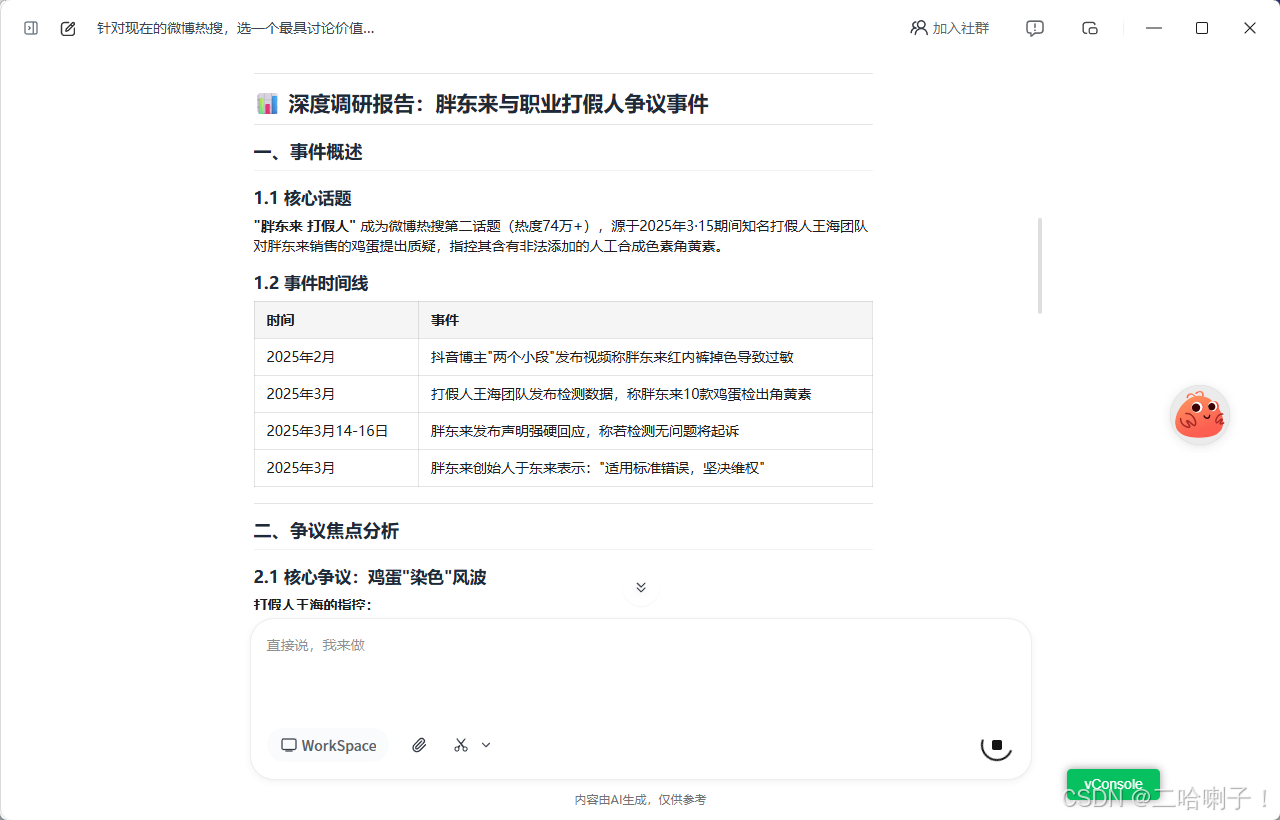This screenshot has height=820, width=1280.
Task: Click the double chevron to expand report content
Action: click(641, 587)
